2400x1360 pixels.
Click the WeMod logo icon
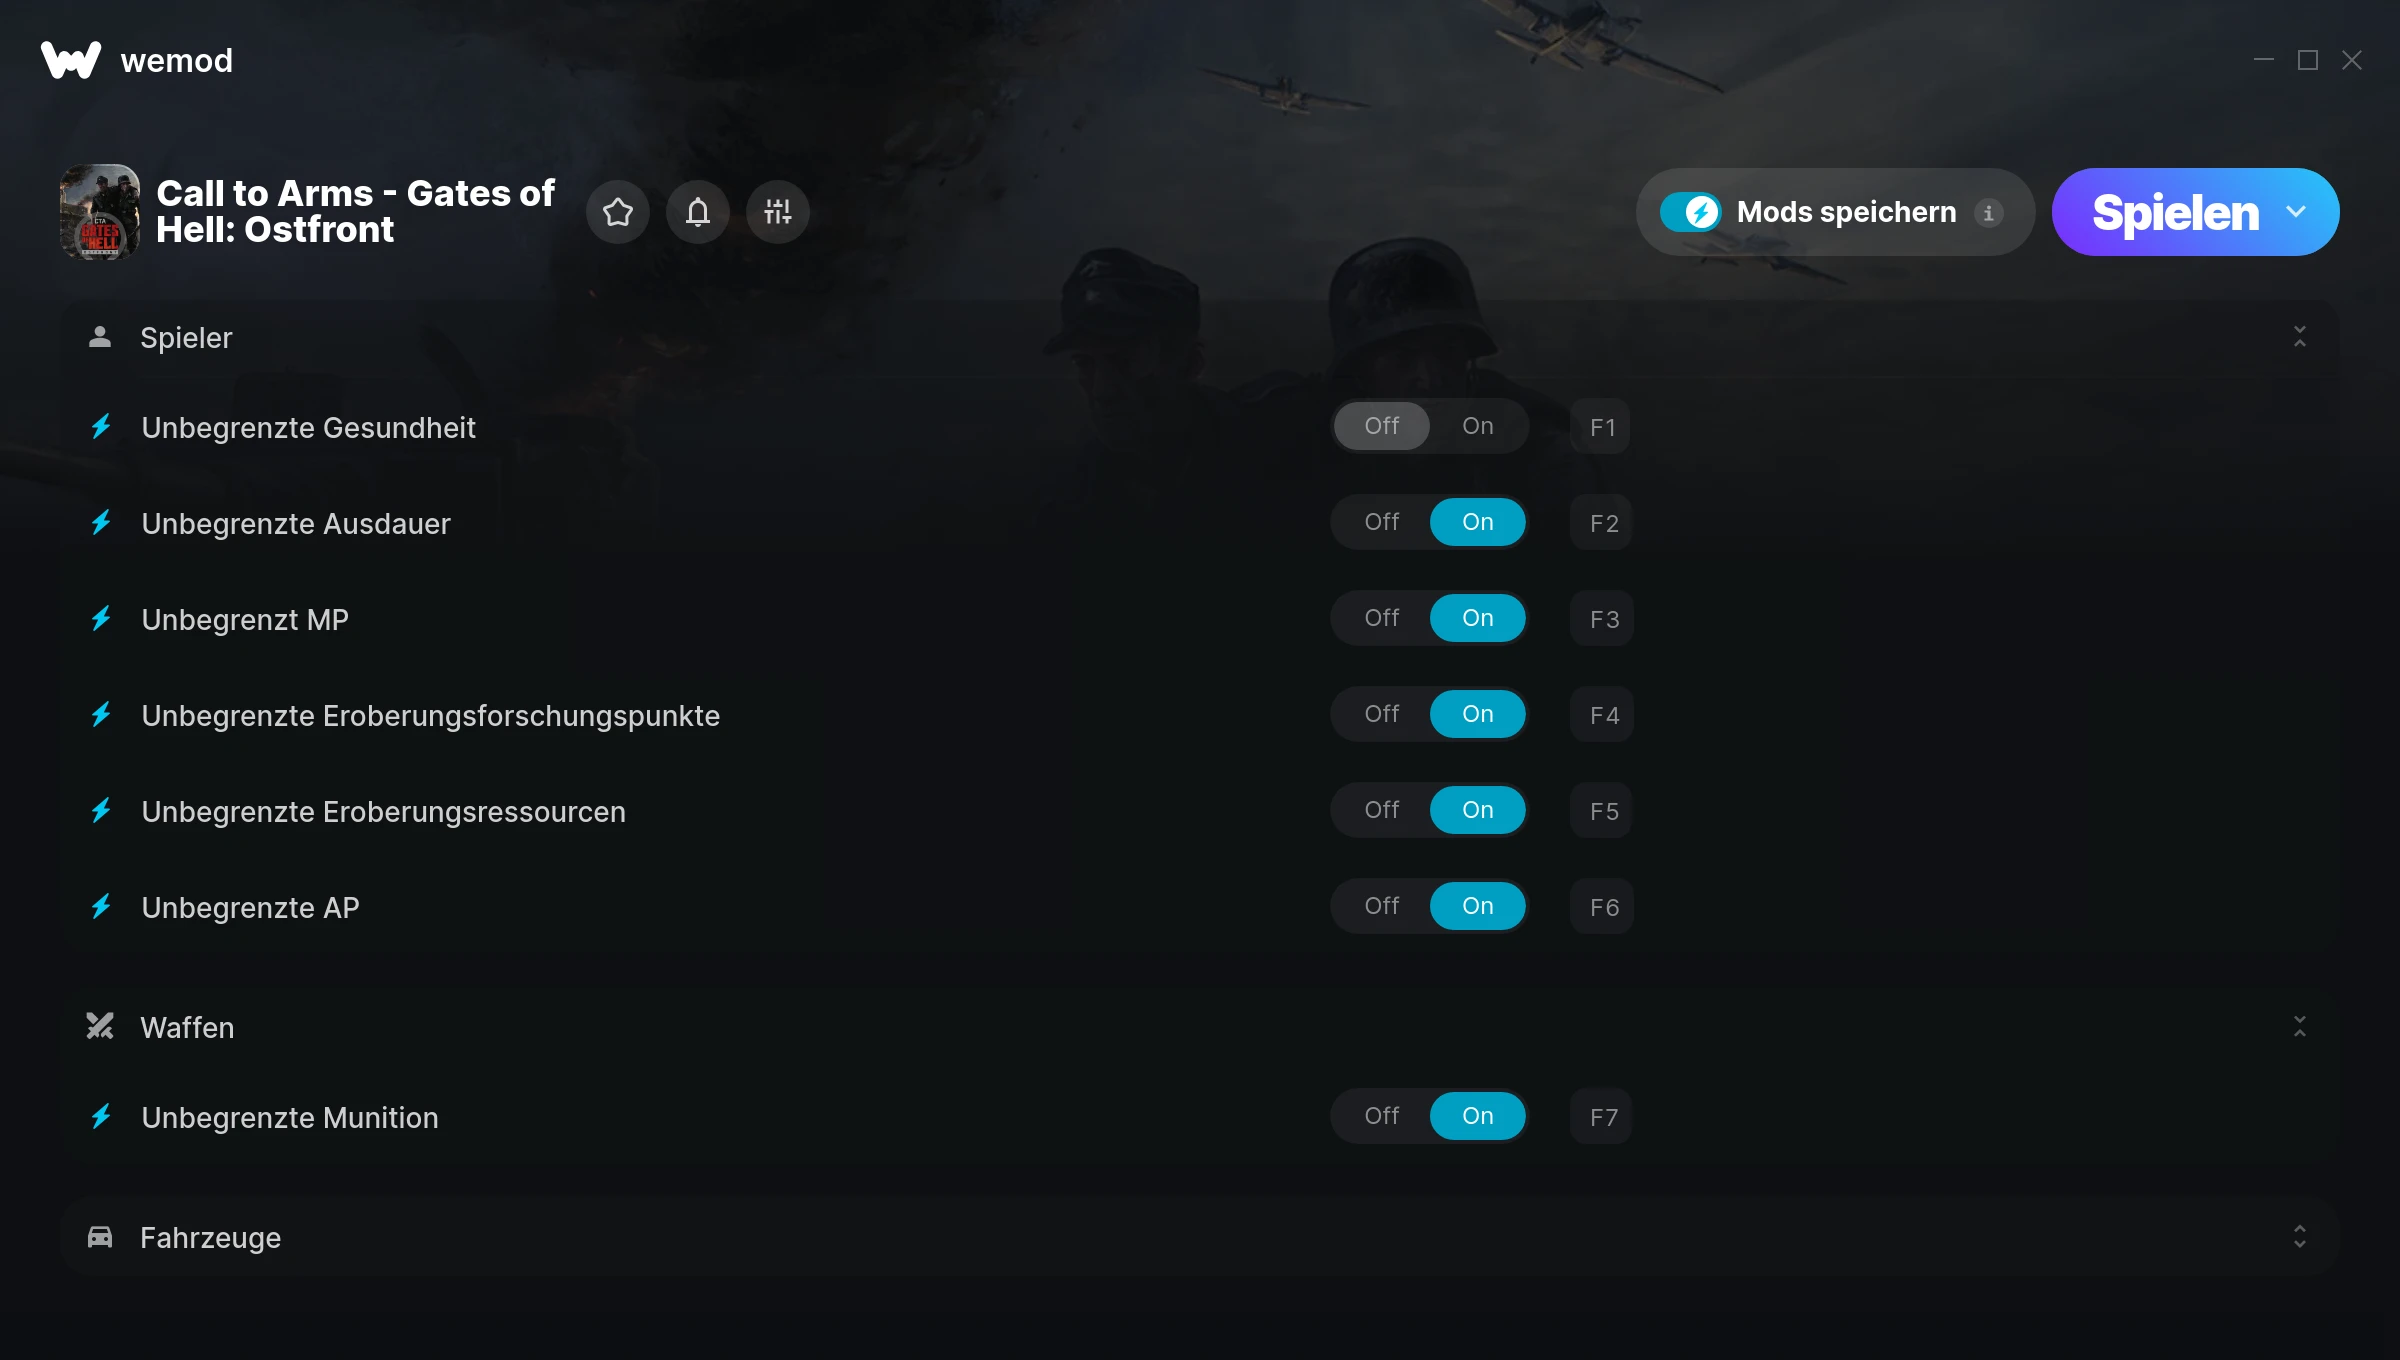(70, 60)
